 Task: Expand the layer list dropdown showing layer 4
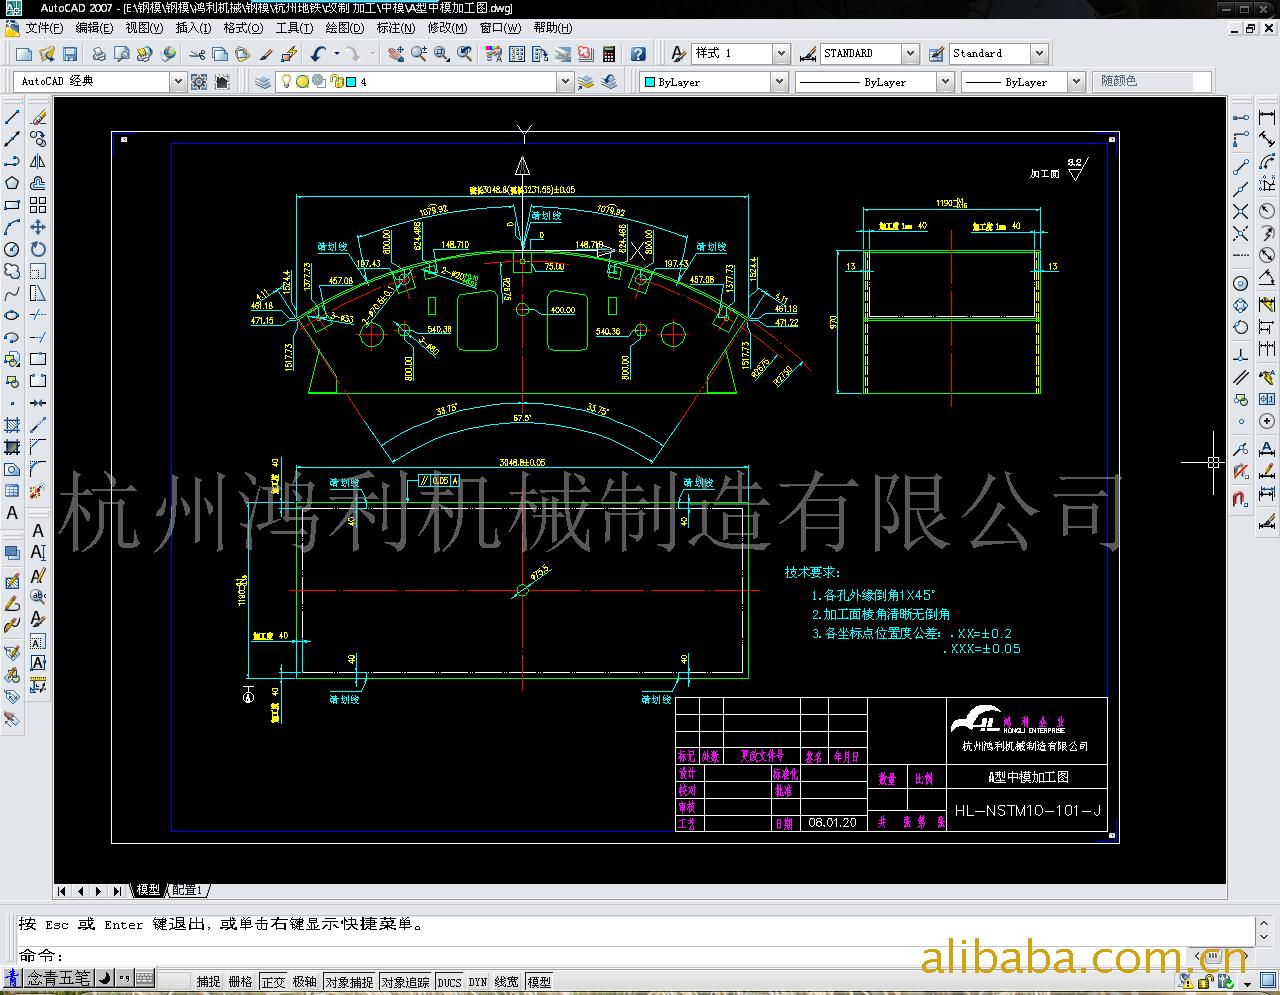tap(564, 82)
